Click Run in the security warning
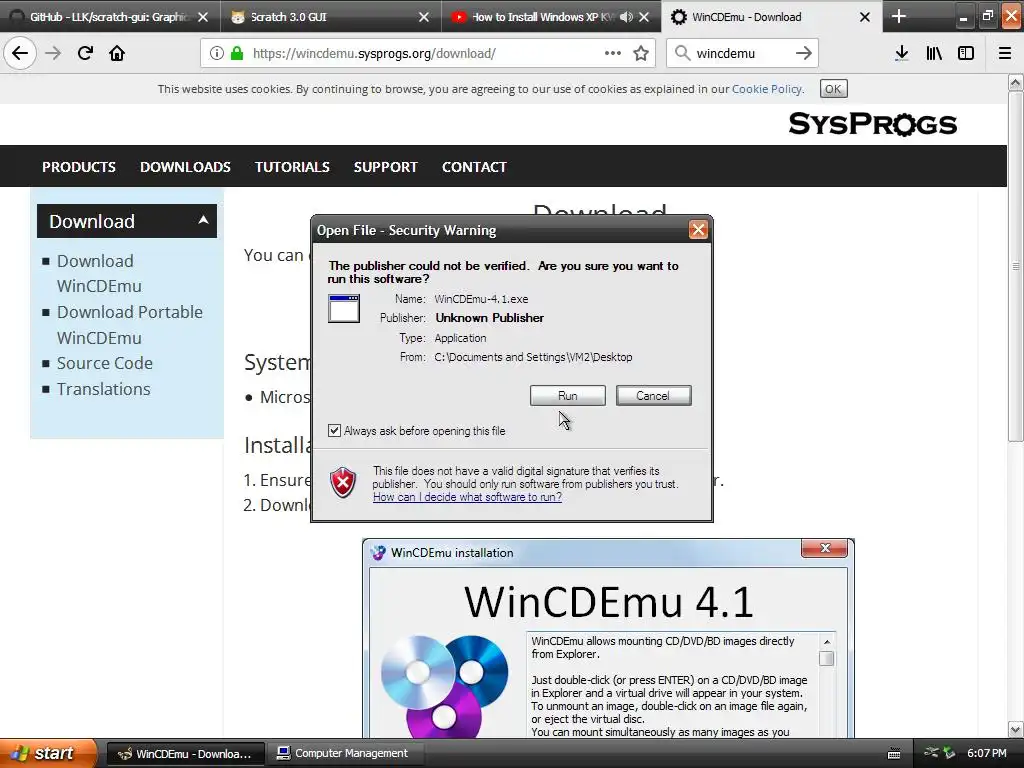1024x768 pixels. point(568,396)
